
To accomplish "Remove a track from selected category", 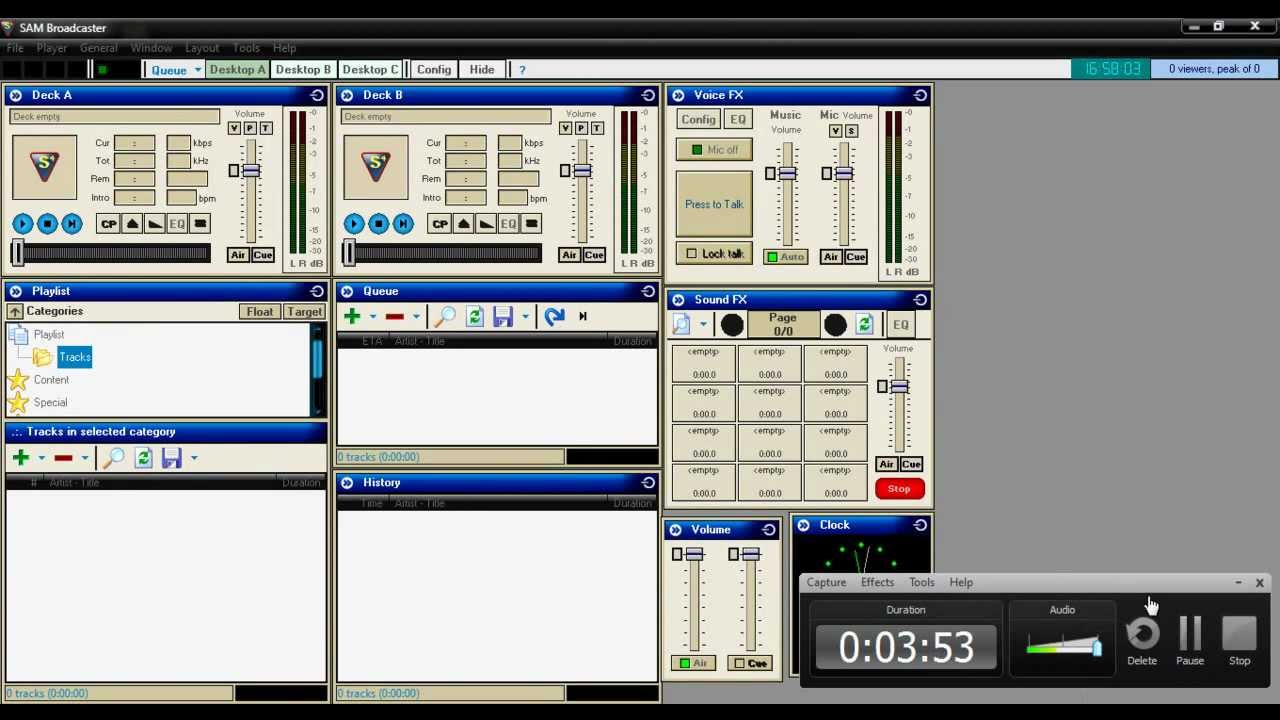I will (x=63, y=458).
